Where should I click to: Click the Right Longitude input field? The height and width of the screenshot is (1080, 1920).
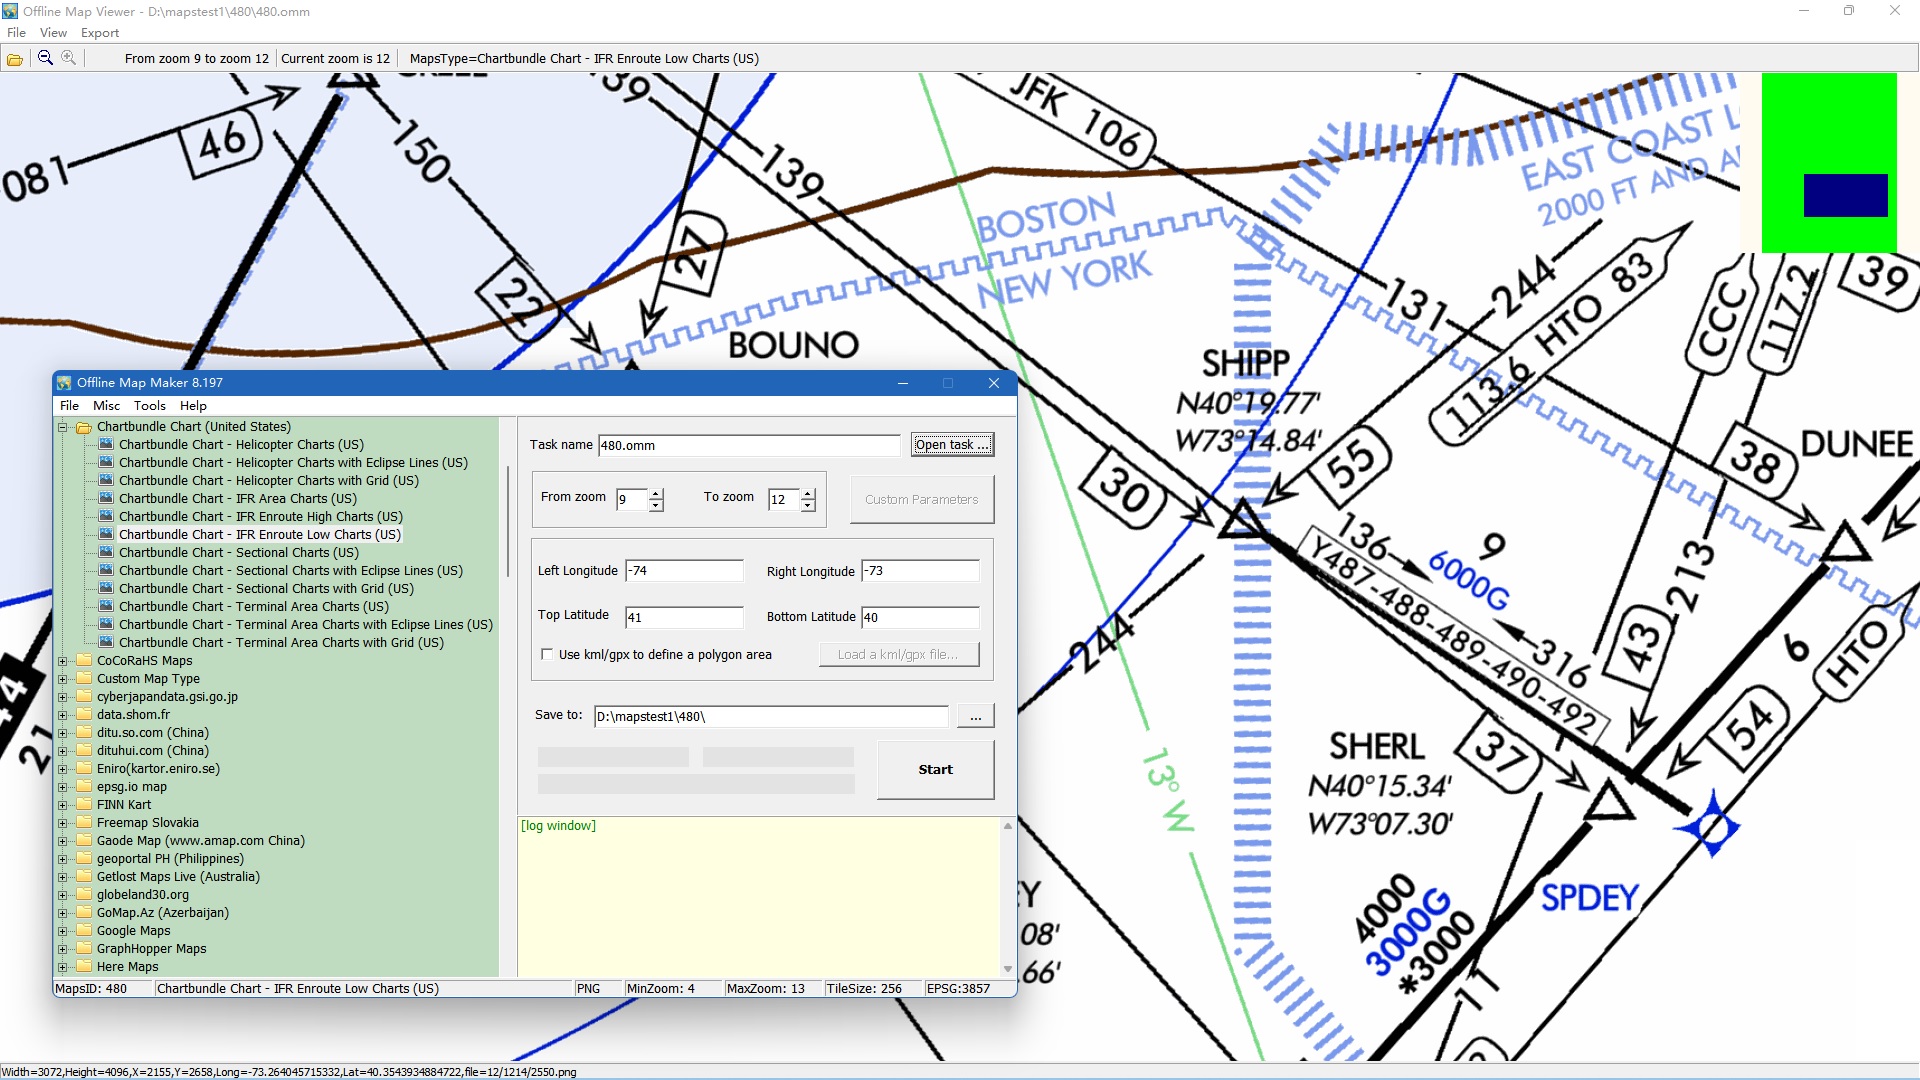pos(920,571)
